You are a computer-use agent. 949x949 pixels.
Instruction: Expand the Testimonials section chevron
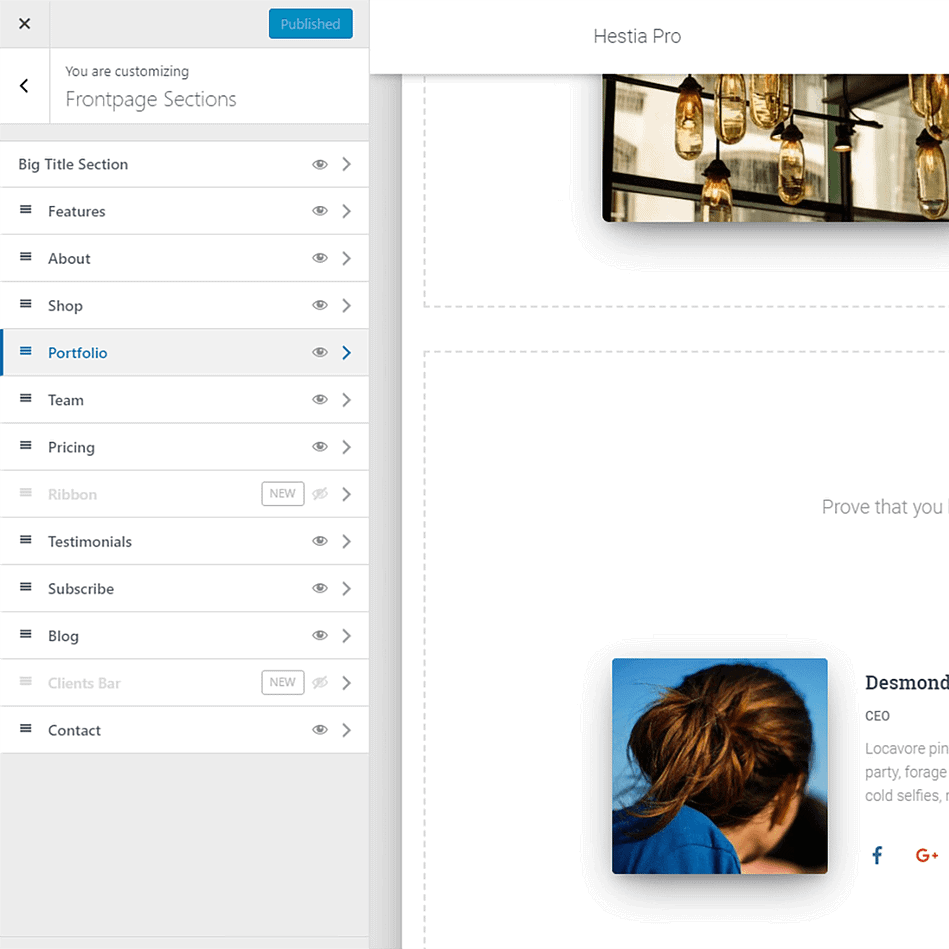346,542
